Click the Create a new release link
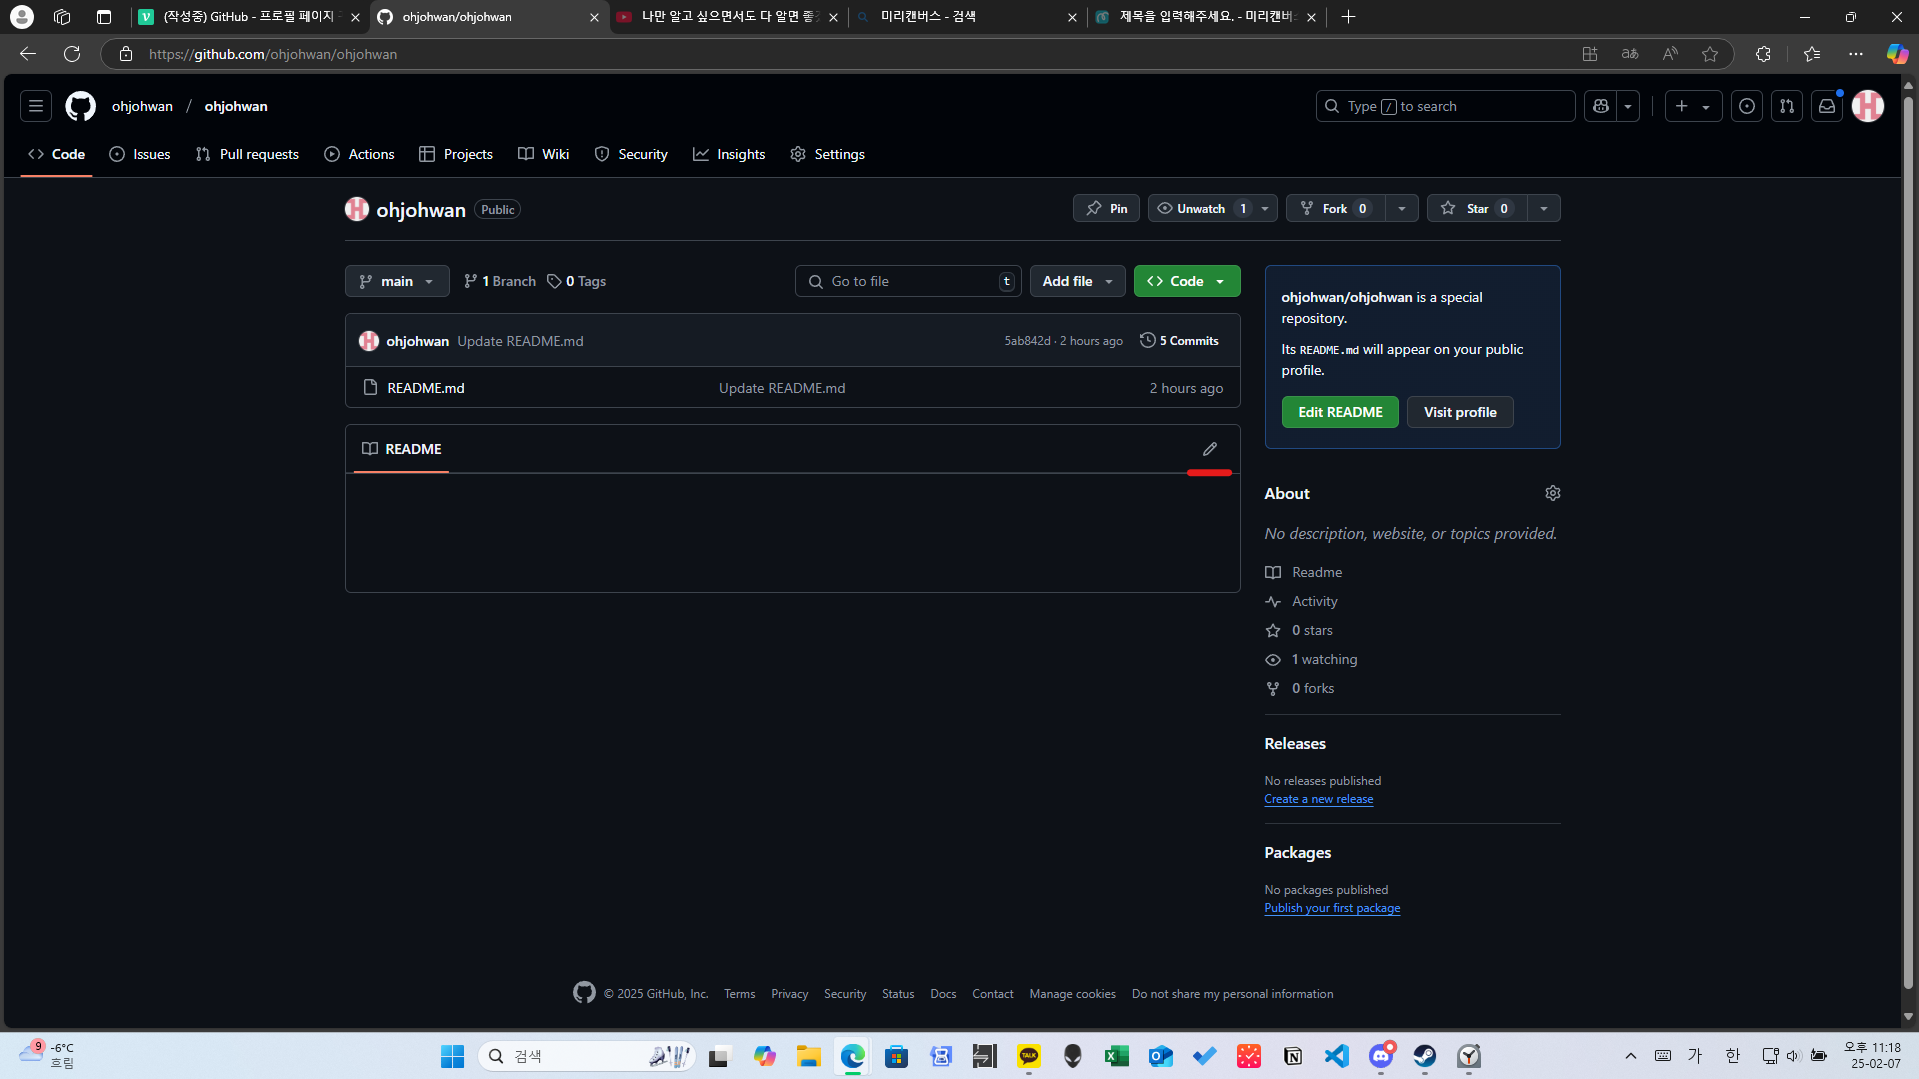Image resolution: width=1919 pixels, height=1079 pixels. pos(1319,799)
